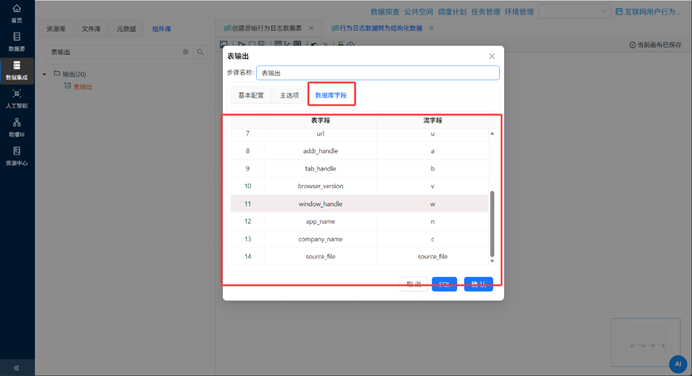692x376 pixels.
Task: Open 人工智能 in the left sidebar
Action: (x=17, y=99)
